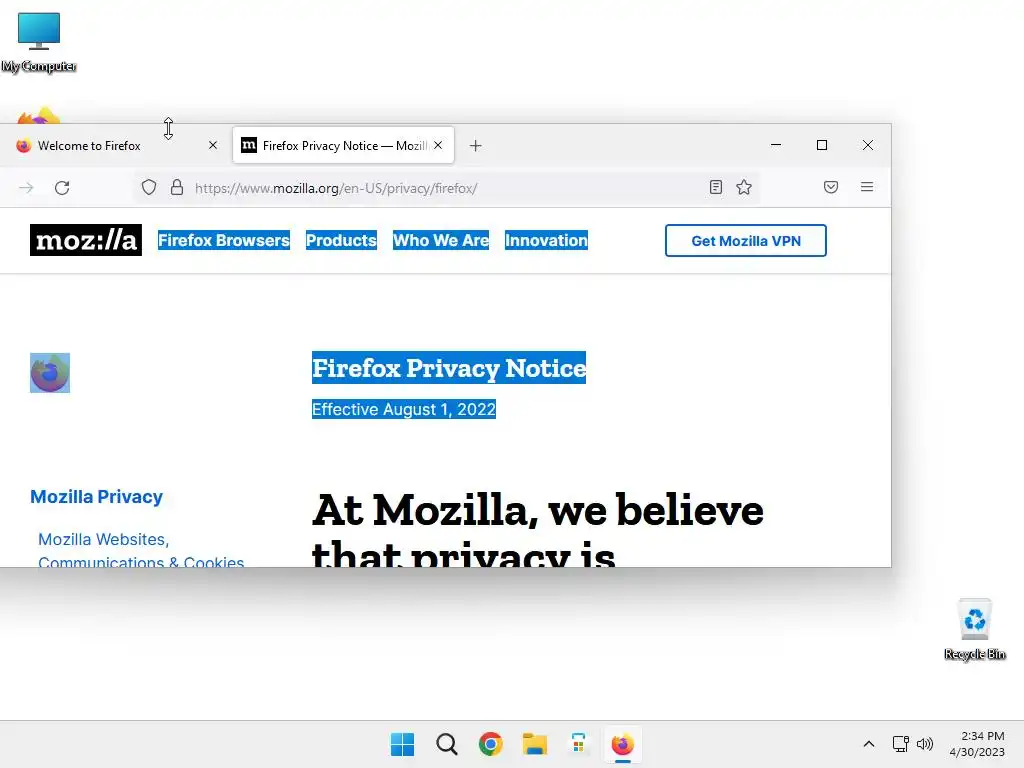
Task: Maximize the Firefox window
Action: click(x=822, y=145)
